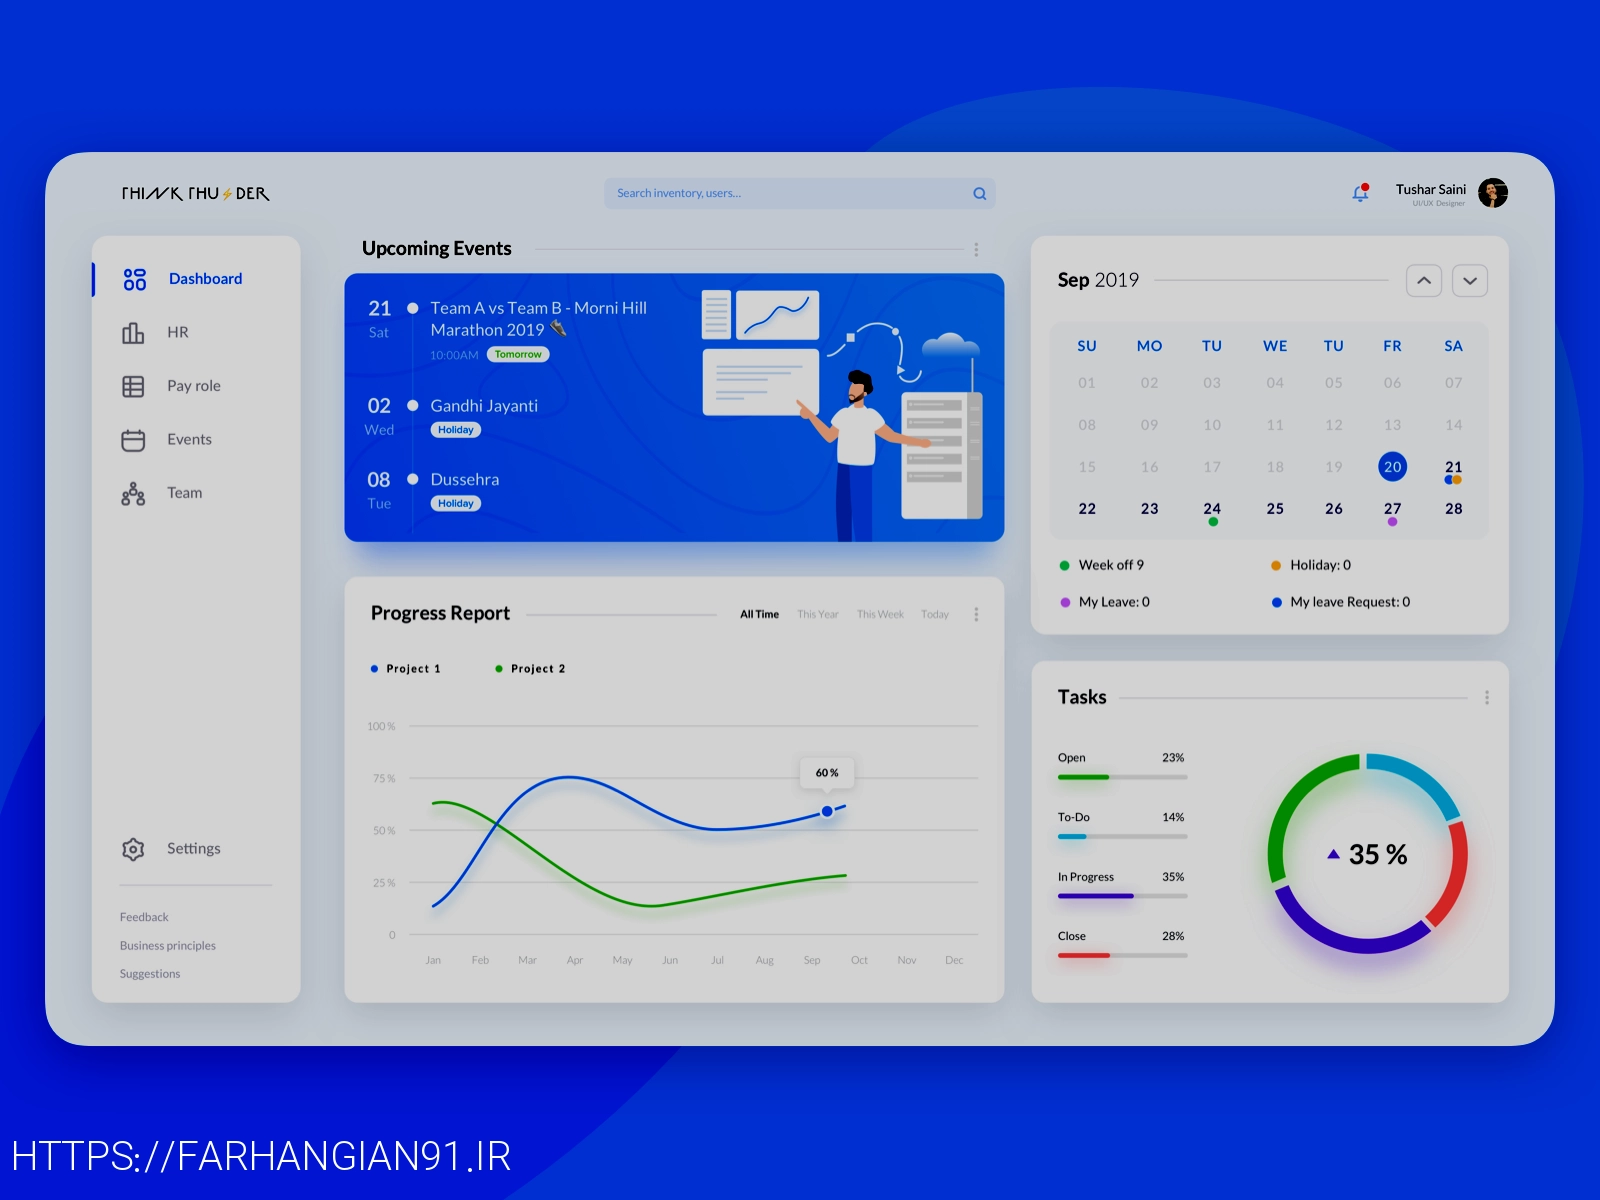Click the Open tasks progress bar

click(1122, 777)
